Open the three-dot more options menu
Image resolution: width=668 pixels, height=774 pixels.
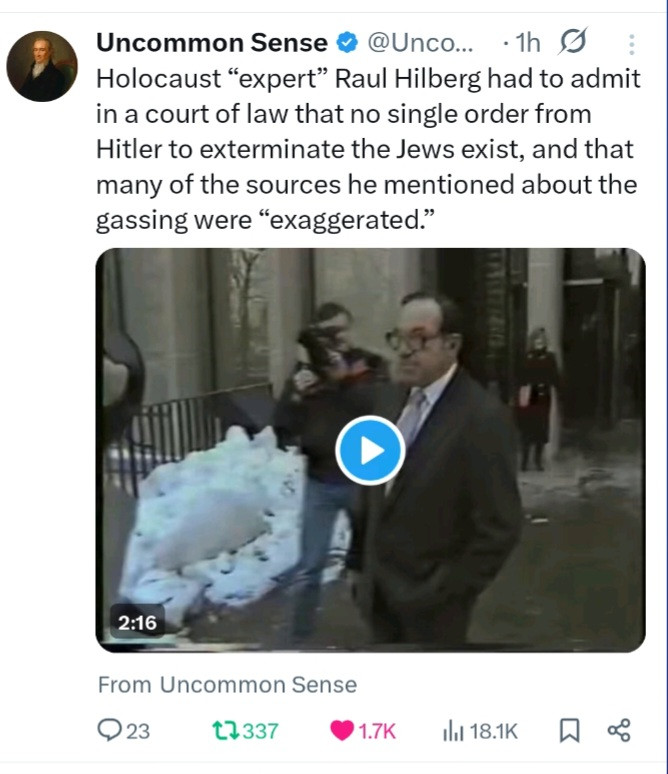pos(630,44)
